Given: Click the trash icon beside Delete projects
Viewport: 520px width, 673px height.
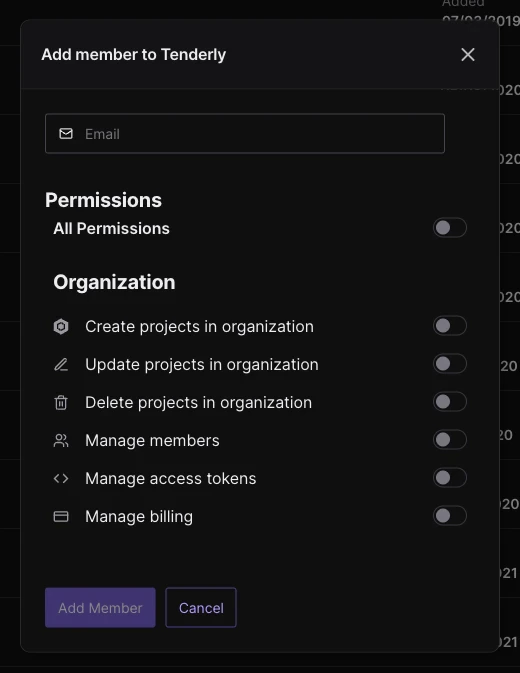Looking at the screenshot, I should (61, 403).
